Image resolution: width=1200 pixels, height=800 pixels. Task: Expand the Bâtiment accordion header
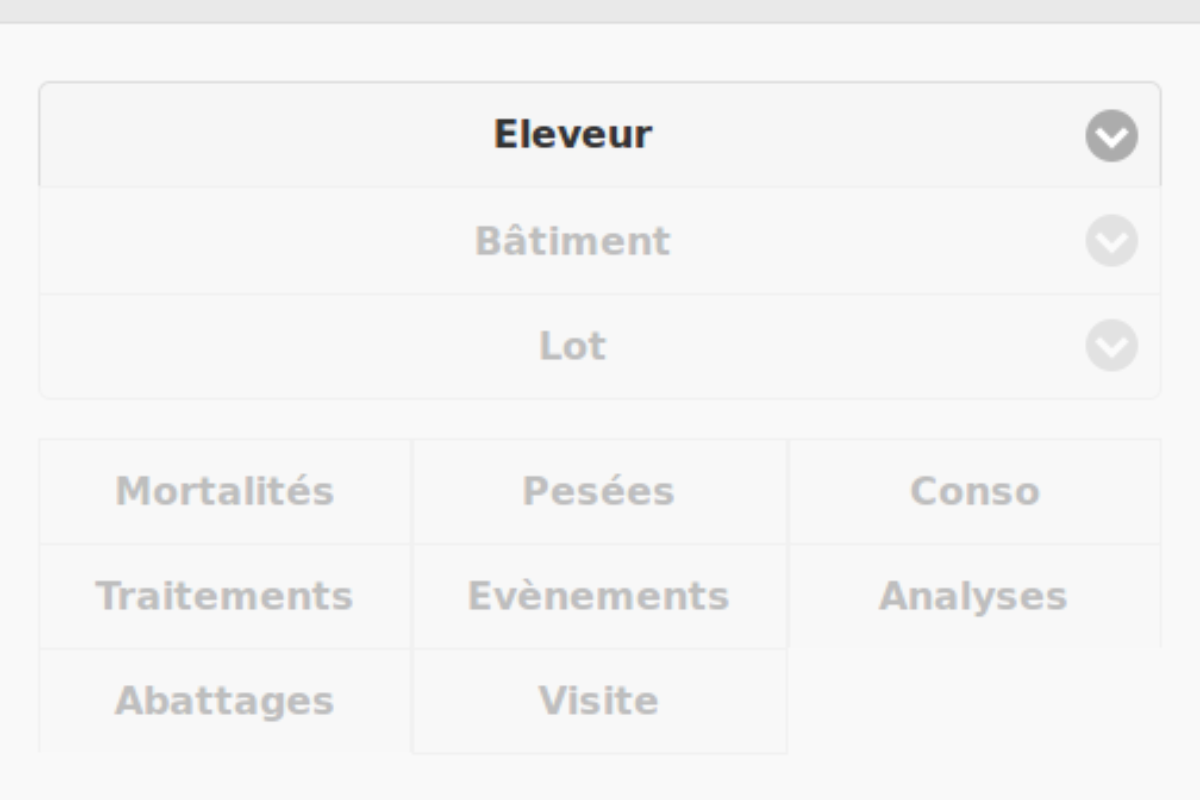600,241
